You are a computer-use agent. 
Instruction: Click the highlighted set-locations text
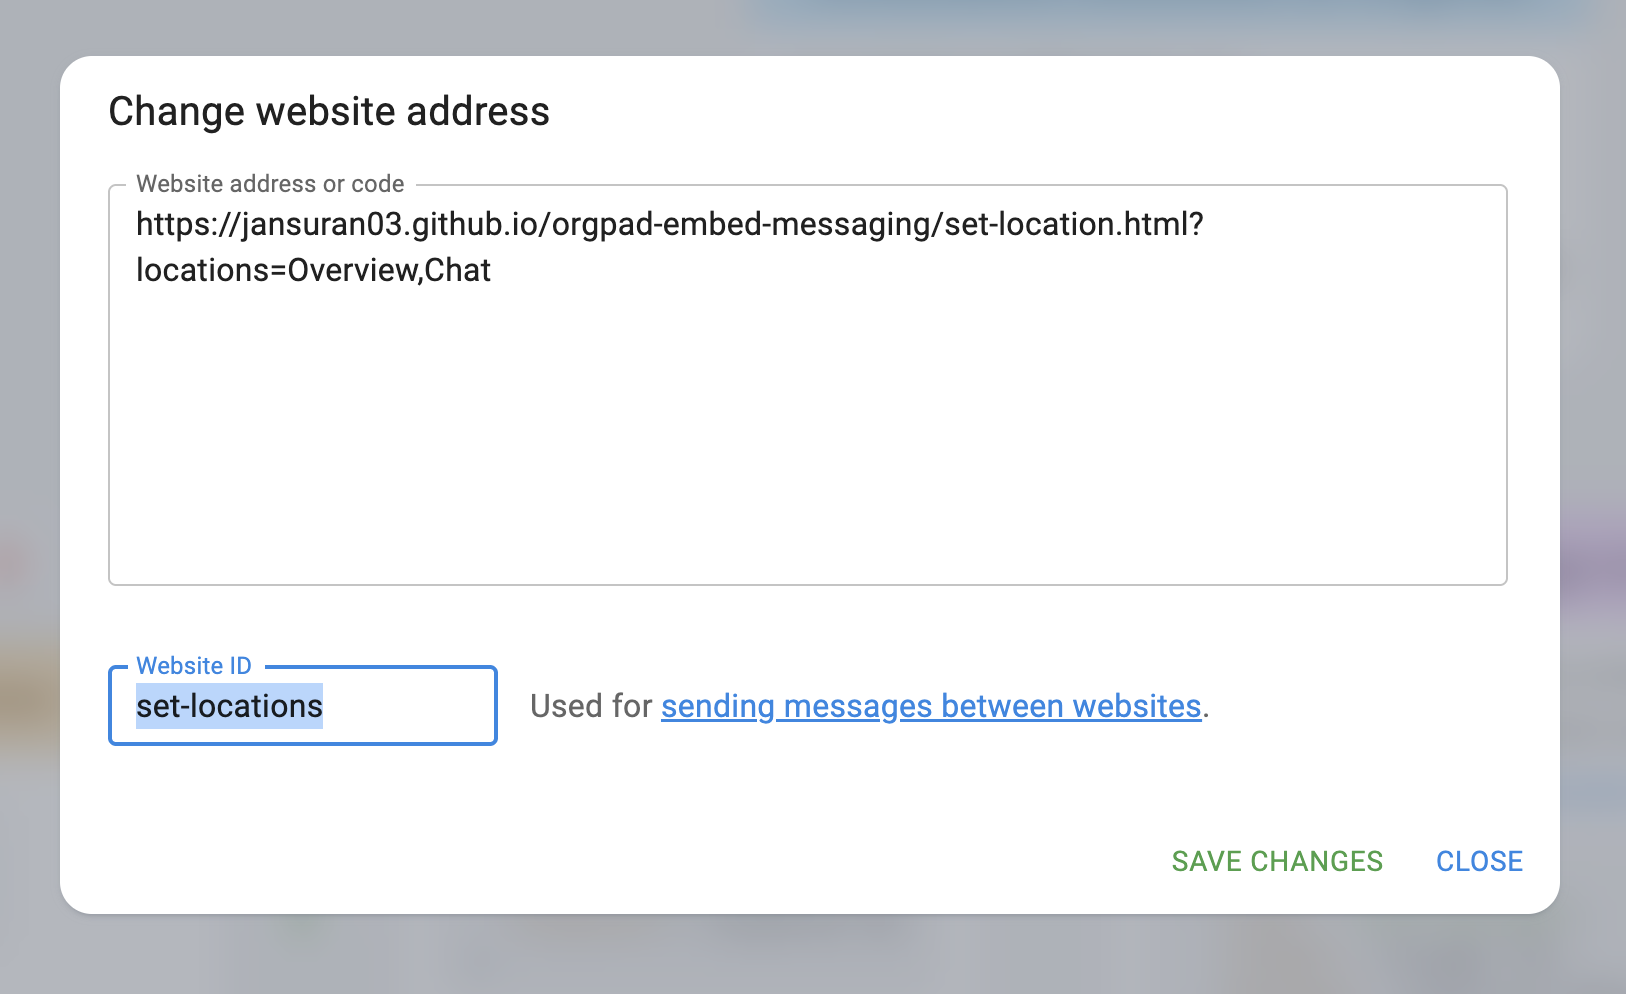[229, 706]
